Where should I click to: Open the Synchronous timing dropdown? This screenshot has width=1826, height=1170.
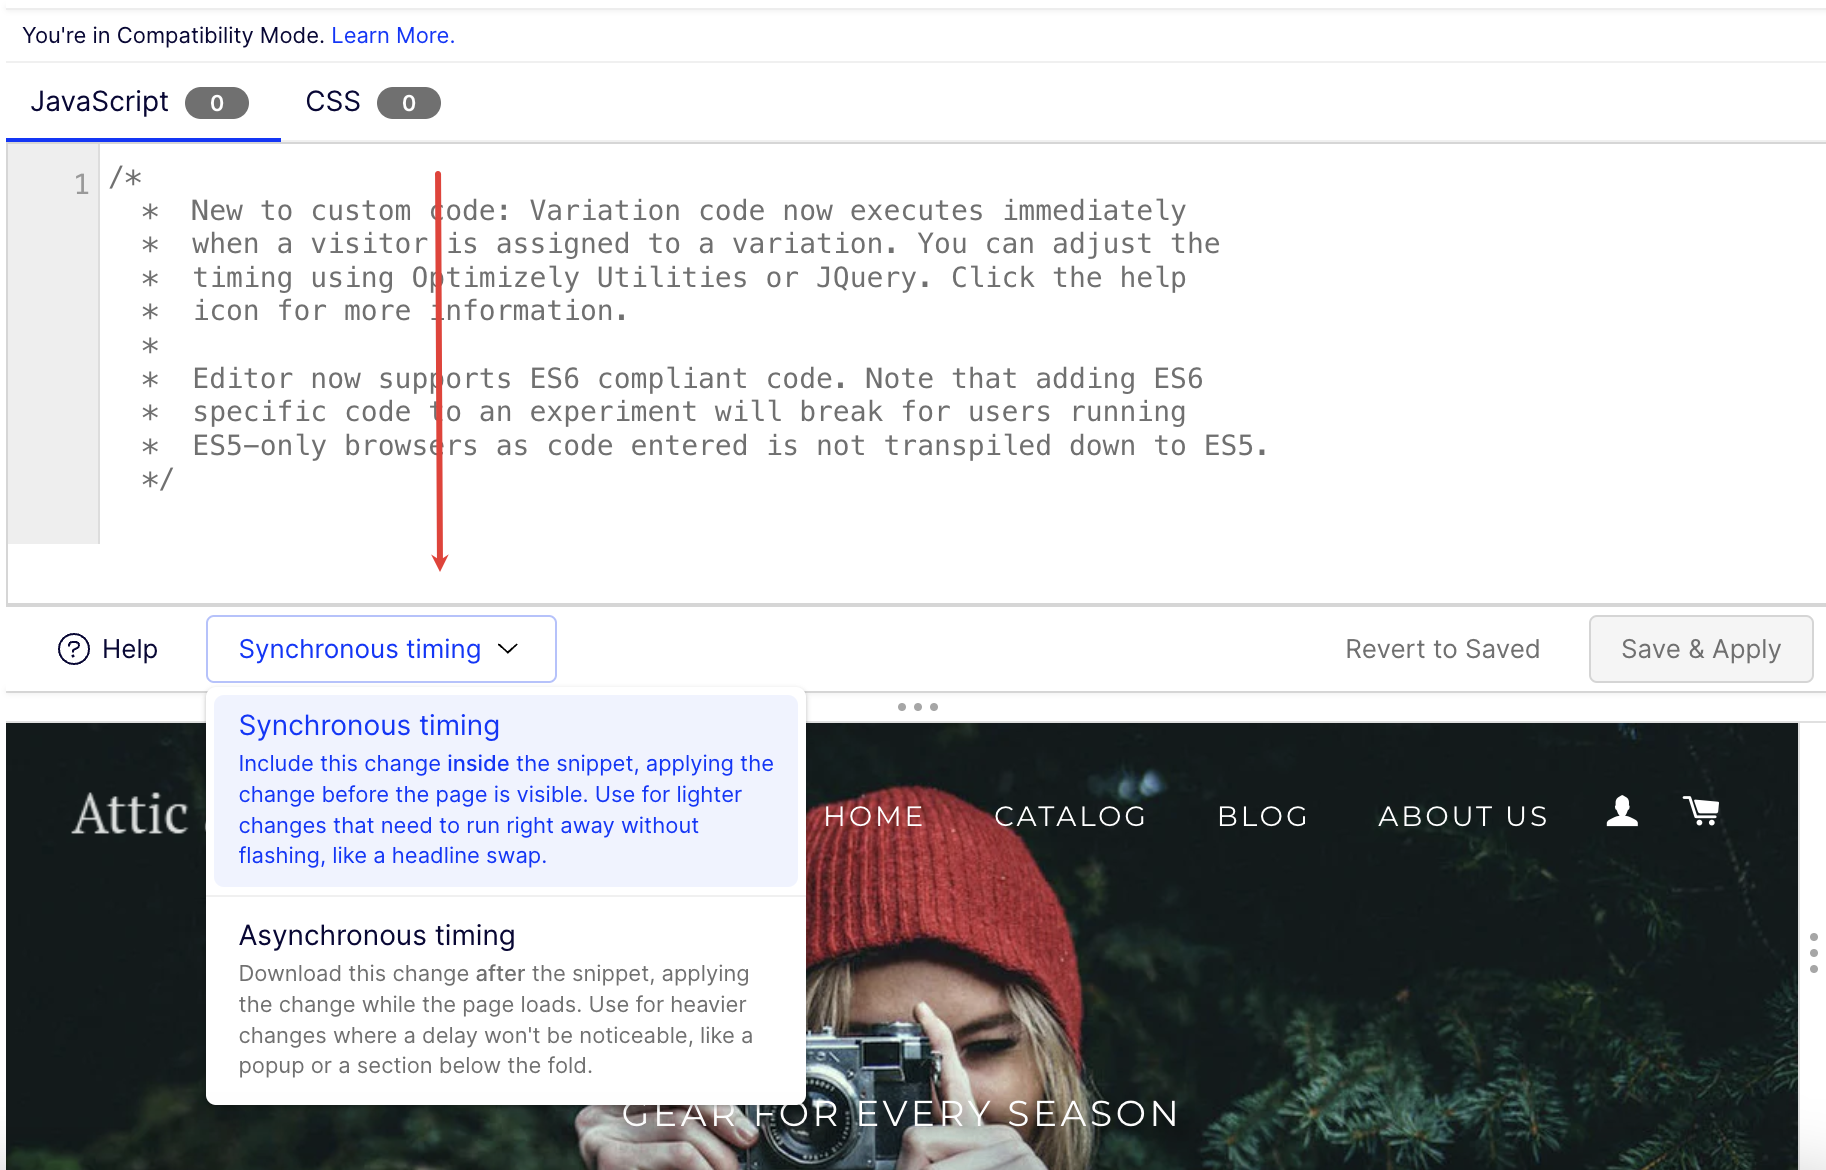click(381, 649)
